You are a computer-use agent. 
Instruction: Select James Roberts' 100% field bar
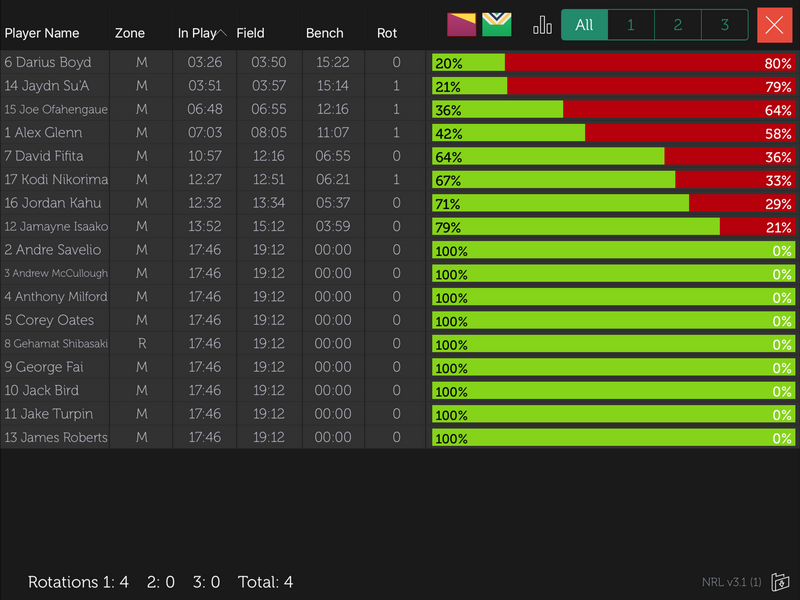(x=613, y=438)
